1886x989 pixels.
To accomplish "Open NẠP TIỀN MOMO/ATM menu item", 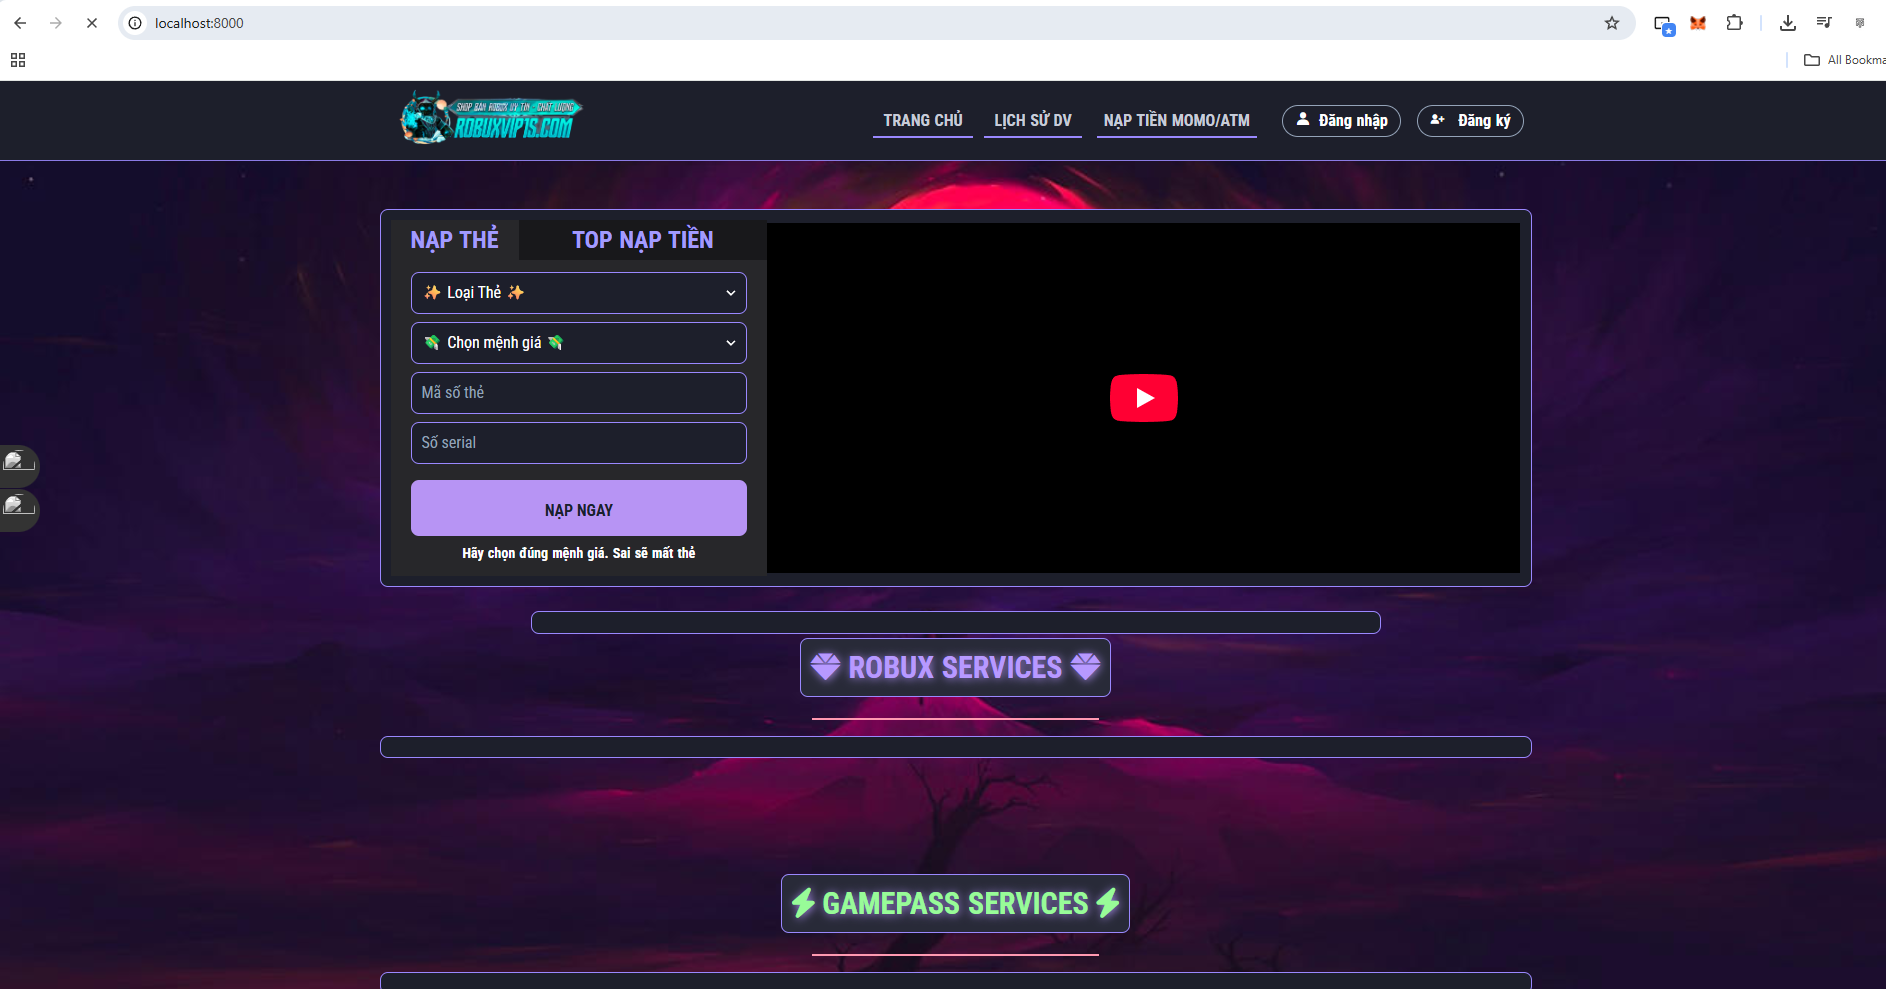I will click(1176, 121).
